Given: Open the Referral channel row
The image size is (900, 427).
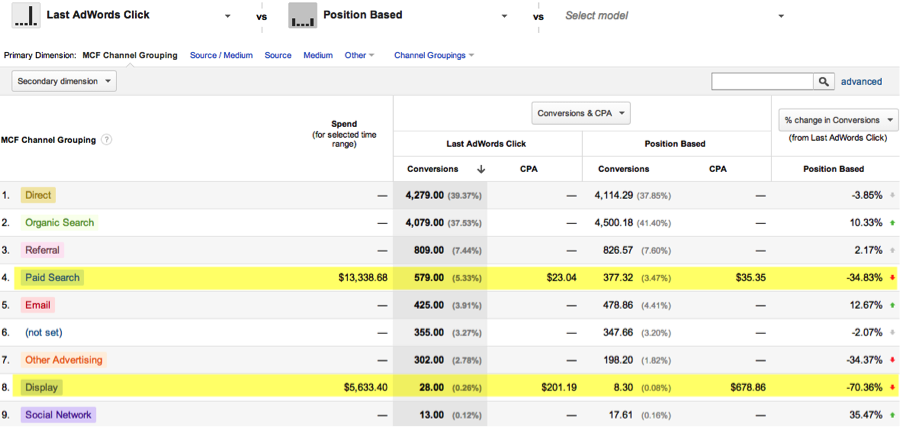Looking at the screenshot, I should (x=42, y=250).
